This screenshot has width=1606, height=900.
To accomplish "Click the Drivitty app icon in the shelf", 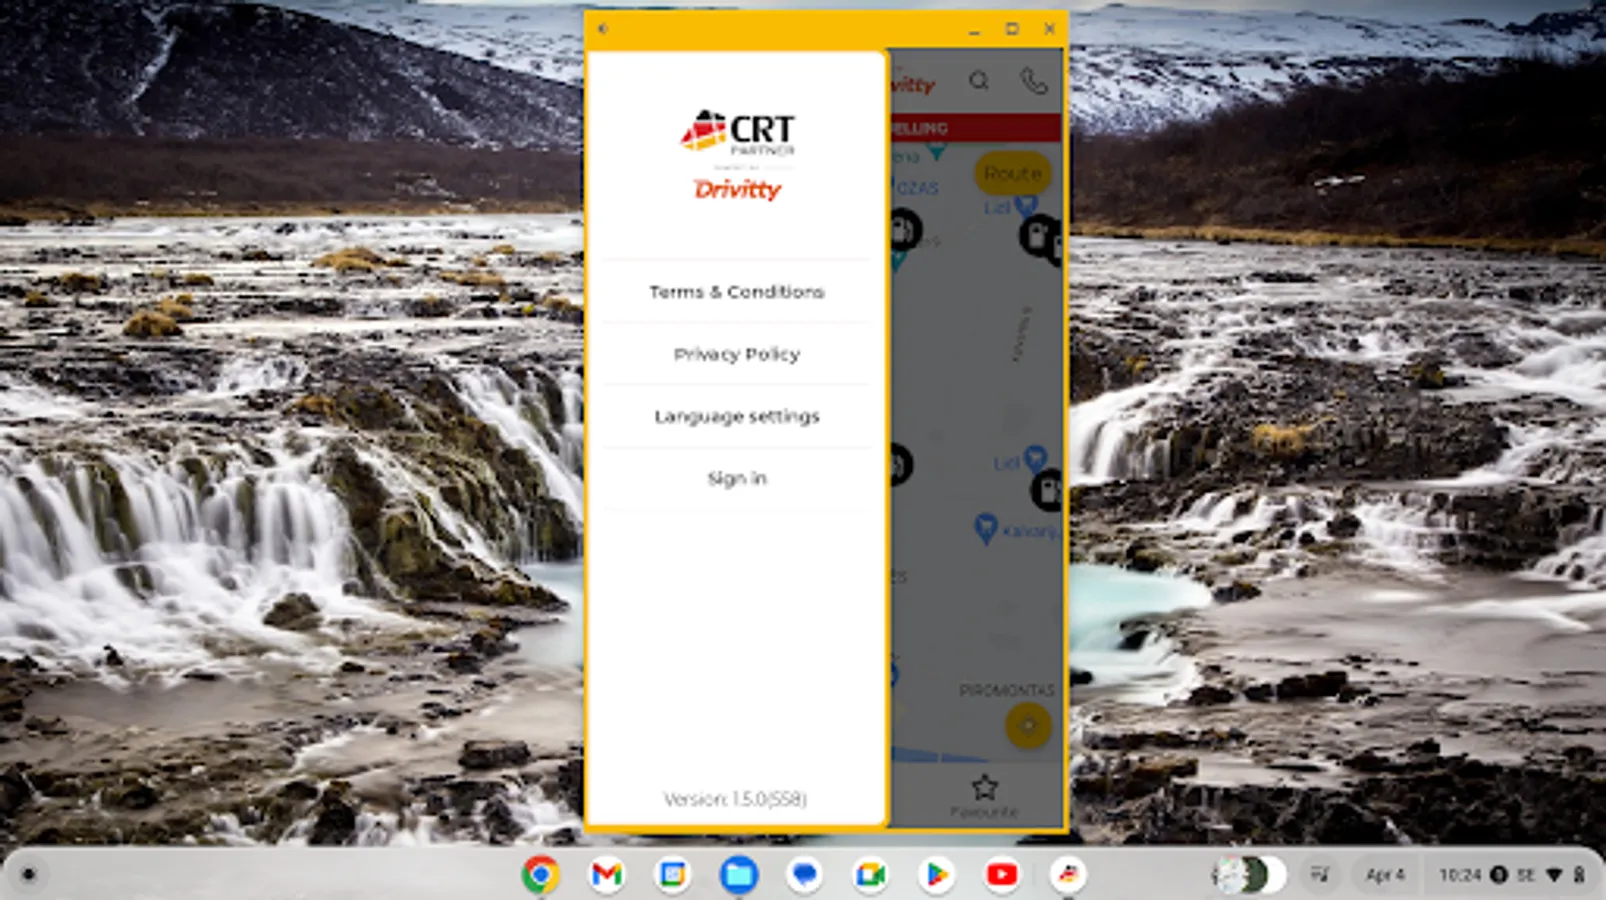I will click(x=1068, y=875).
